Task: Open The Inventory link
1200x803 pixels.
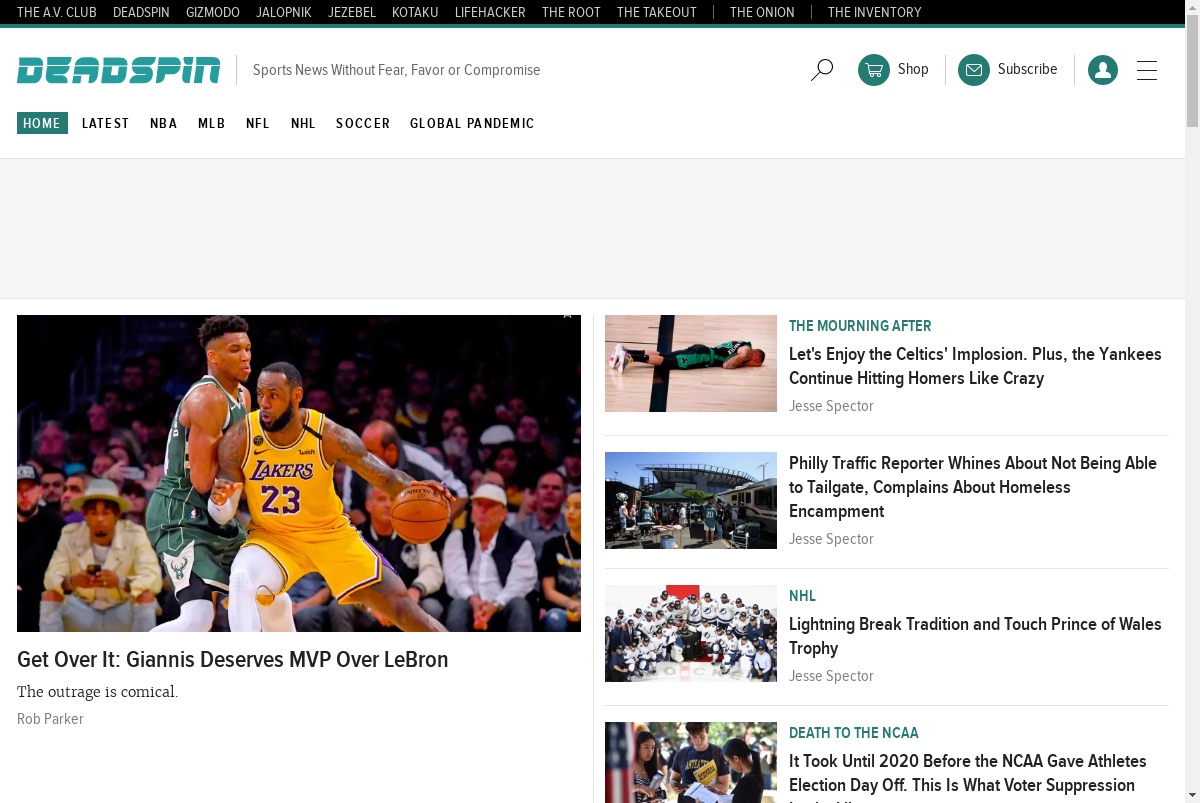Action: pos(875,13)
